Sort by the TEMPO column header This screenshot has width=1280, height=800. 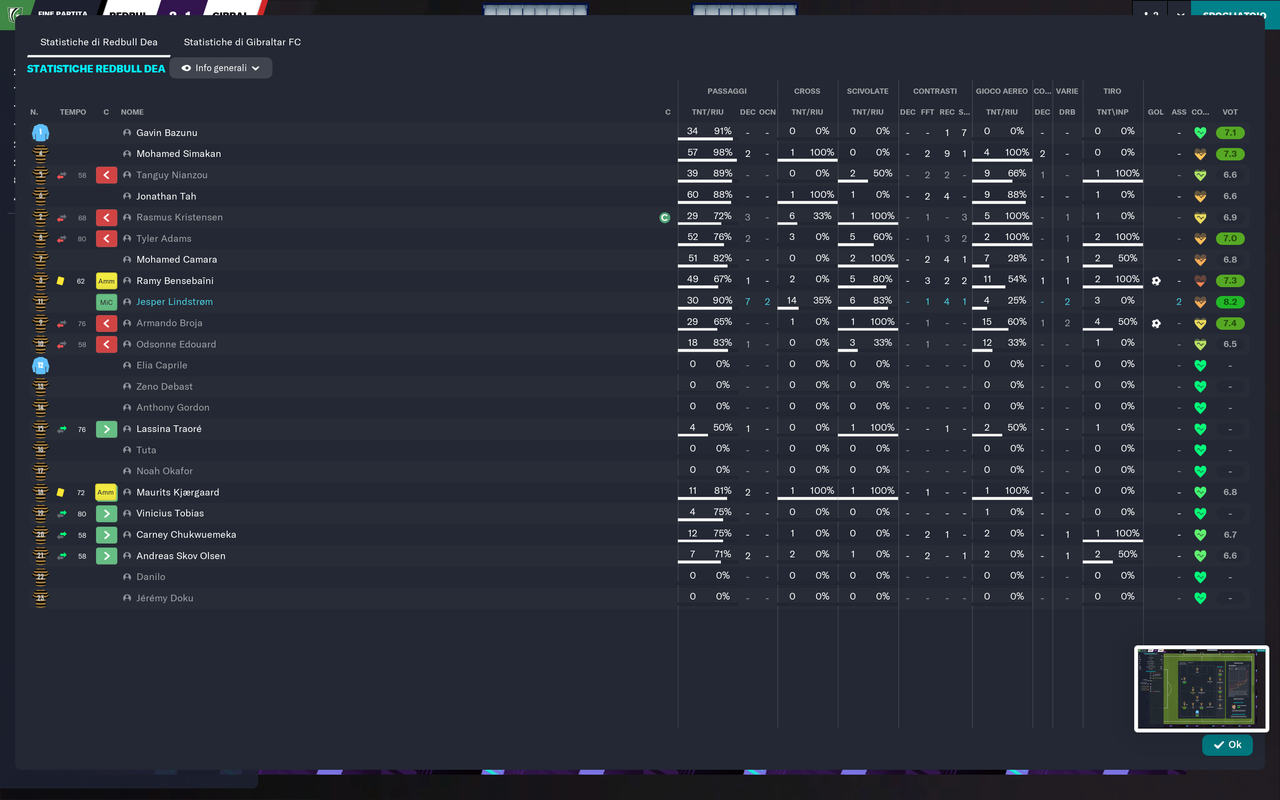pyautogui.click(x=73, y=112)
